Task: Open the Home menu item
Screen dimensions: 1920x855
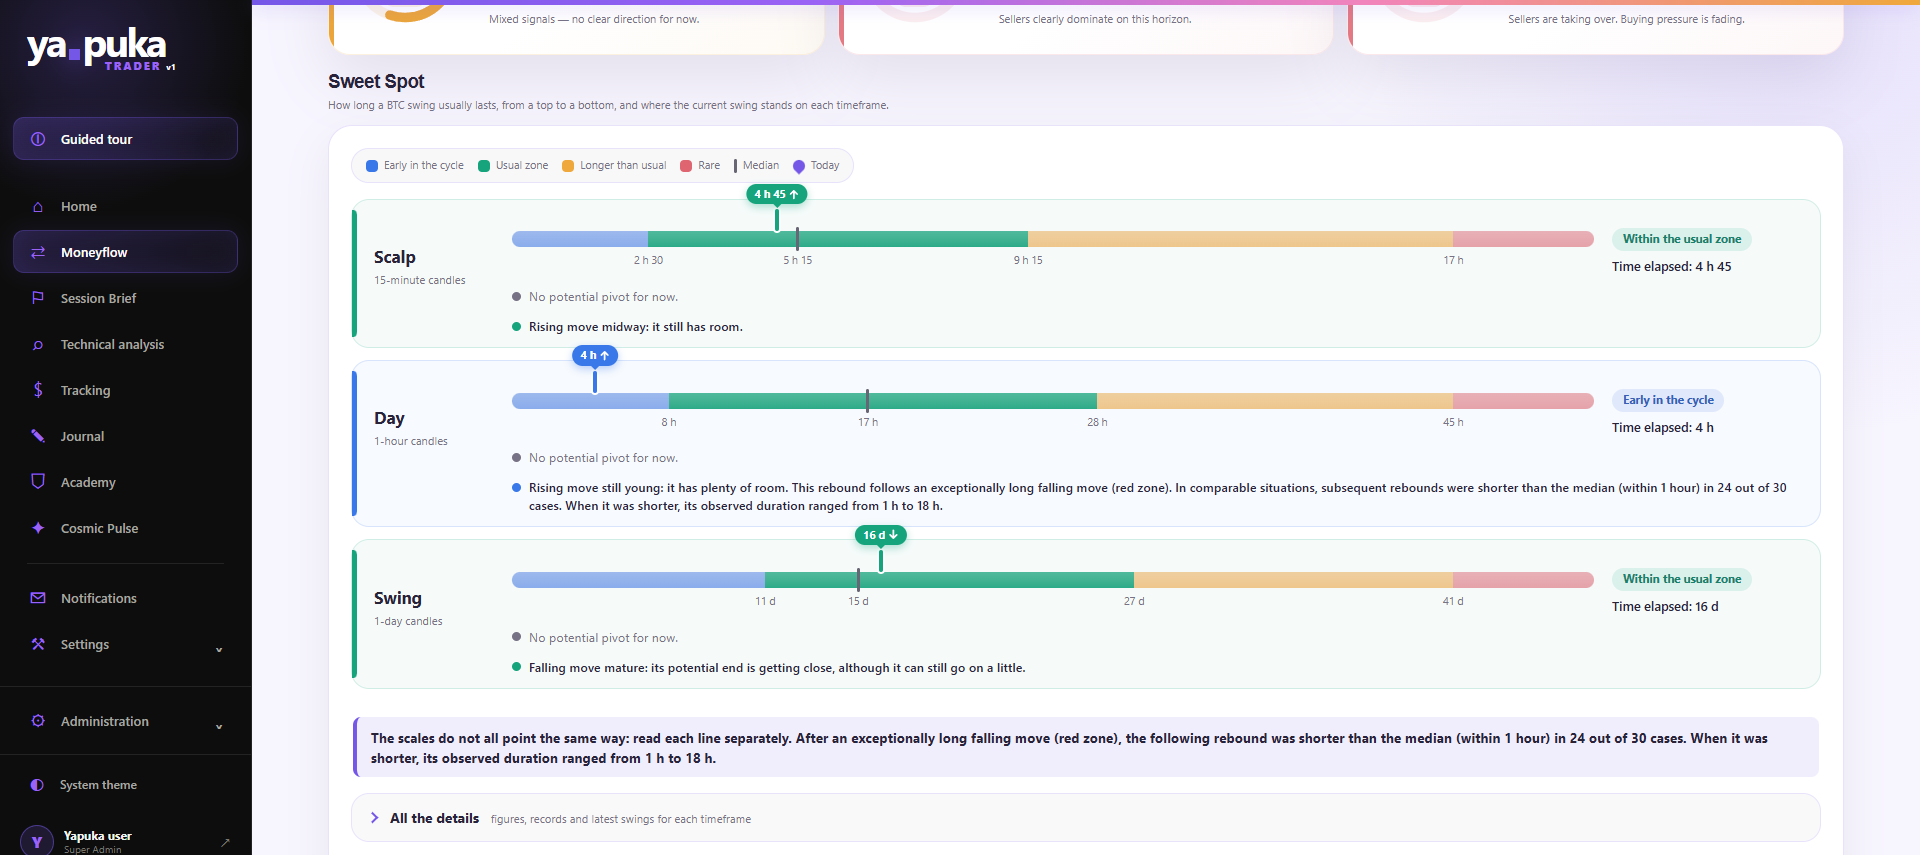Action: (x=126, y=207)
